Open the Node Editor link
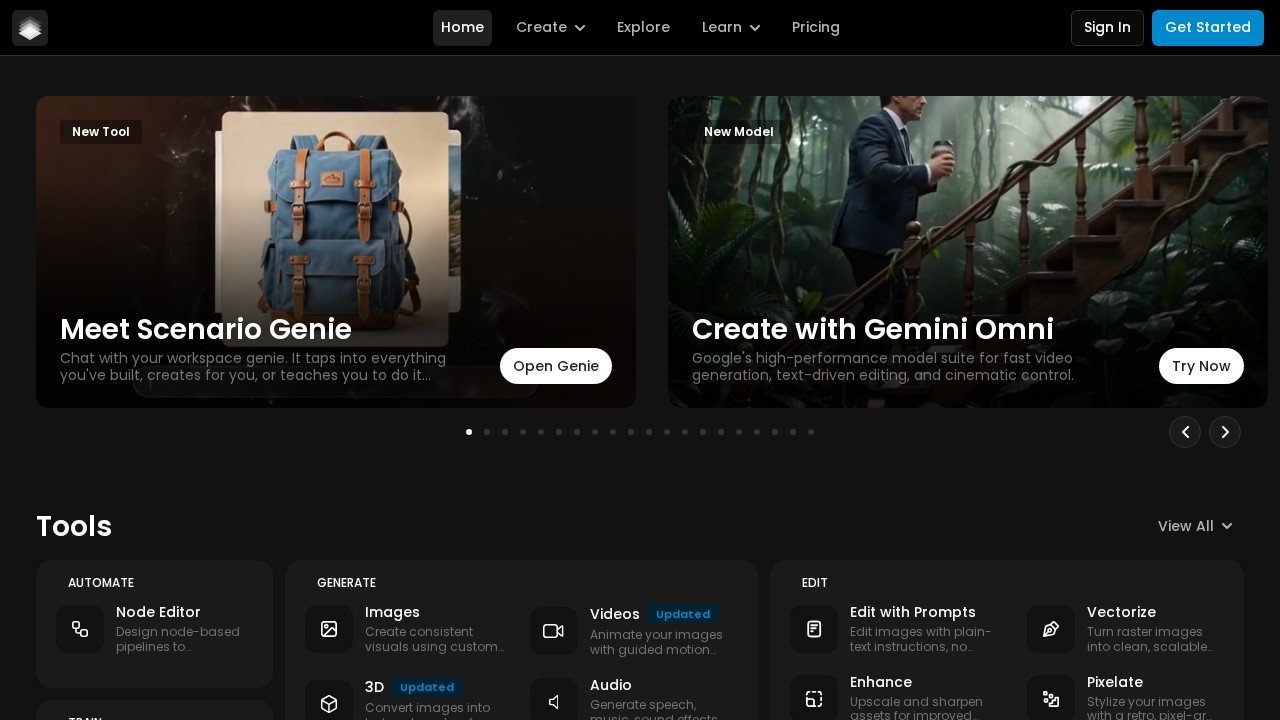 [158, 612]
